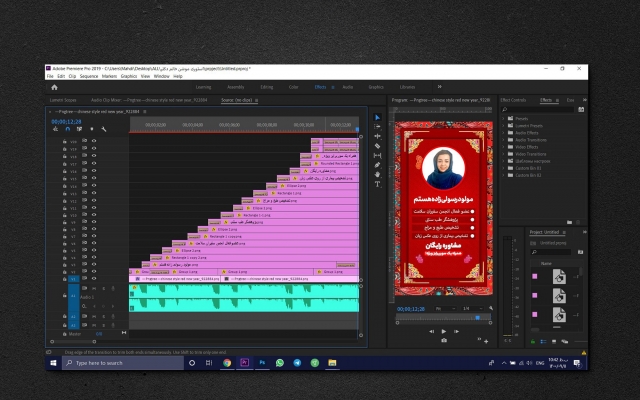Screen dimensions: 640x400
Task: Select the Slip tool
Action: pyautogui.click(x=377, y=156)
